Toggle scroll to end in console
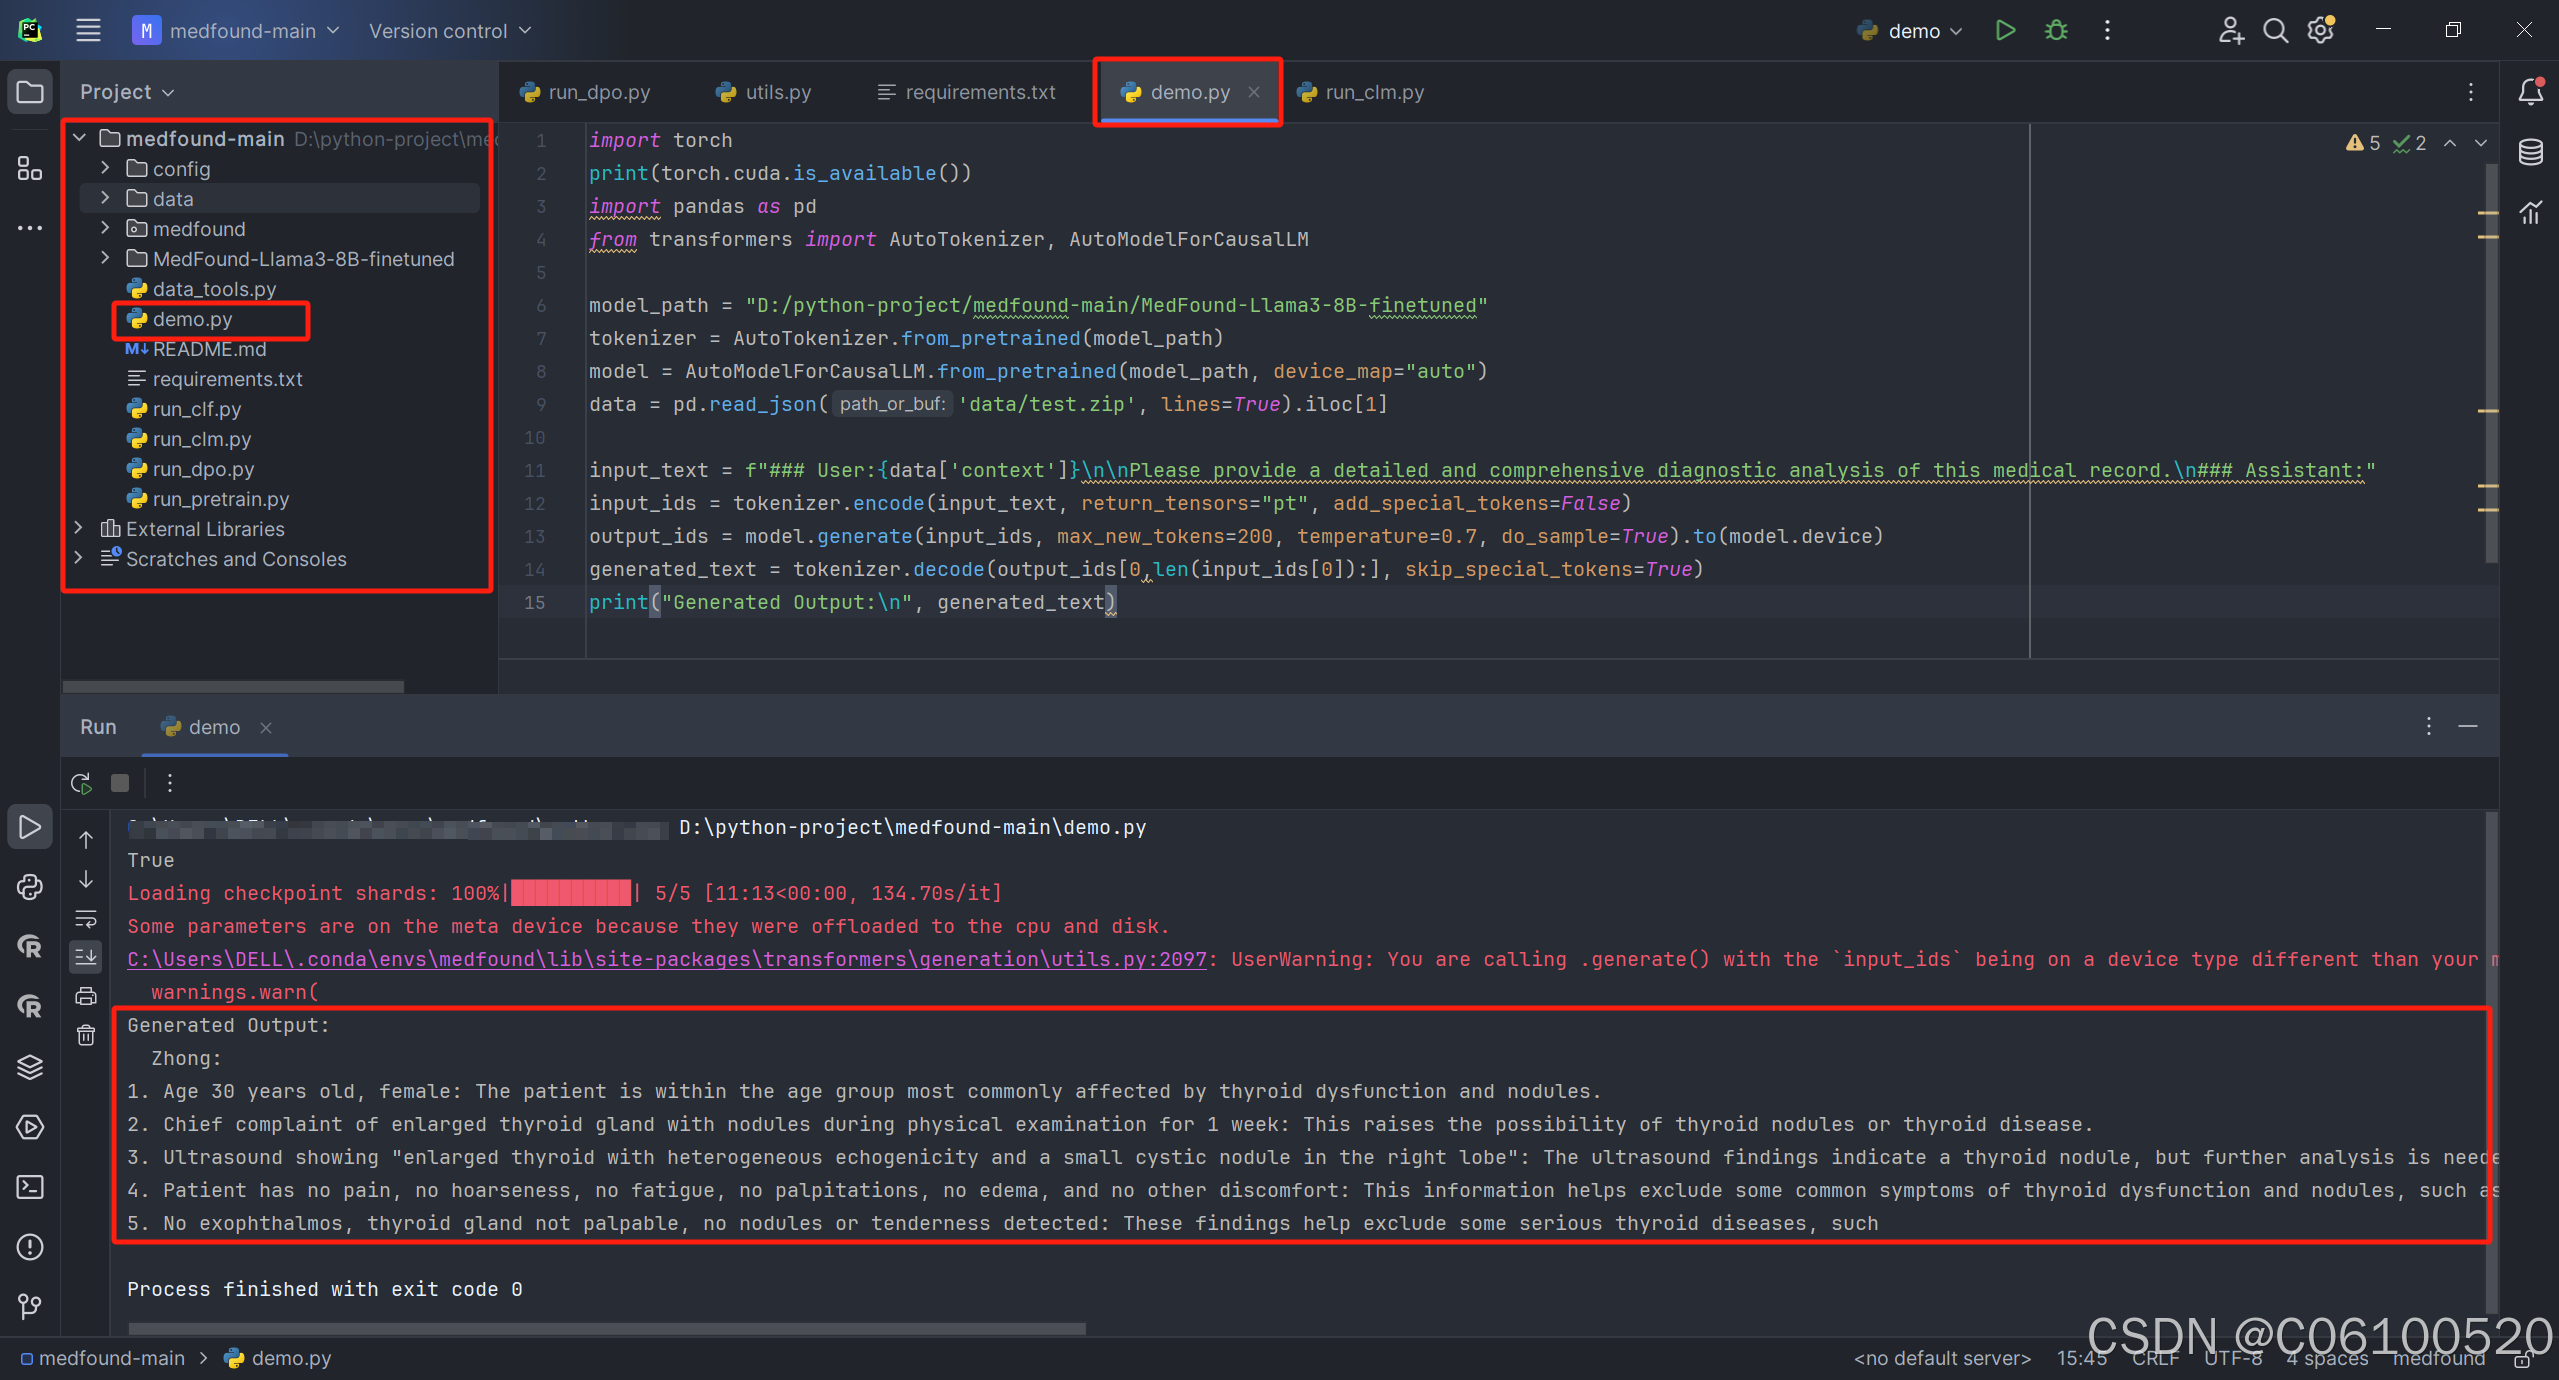The width and height of the screenshot is (2559, 1380). pyautogui.click(x=87, y=957)
